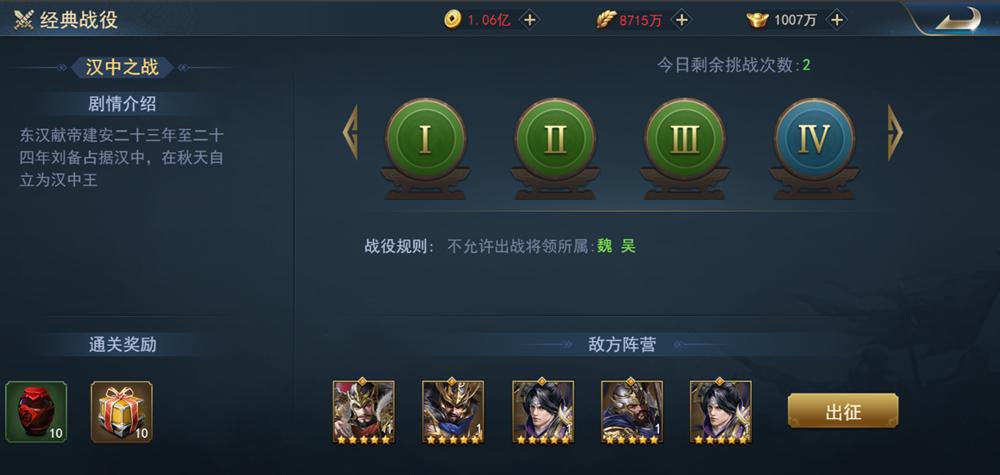Image resolution: width=1000 pixels, height=475 pixels.
Task: Choose the blue stage IV medallion
Action: pos(814,140)
